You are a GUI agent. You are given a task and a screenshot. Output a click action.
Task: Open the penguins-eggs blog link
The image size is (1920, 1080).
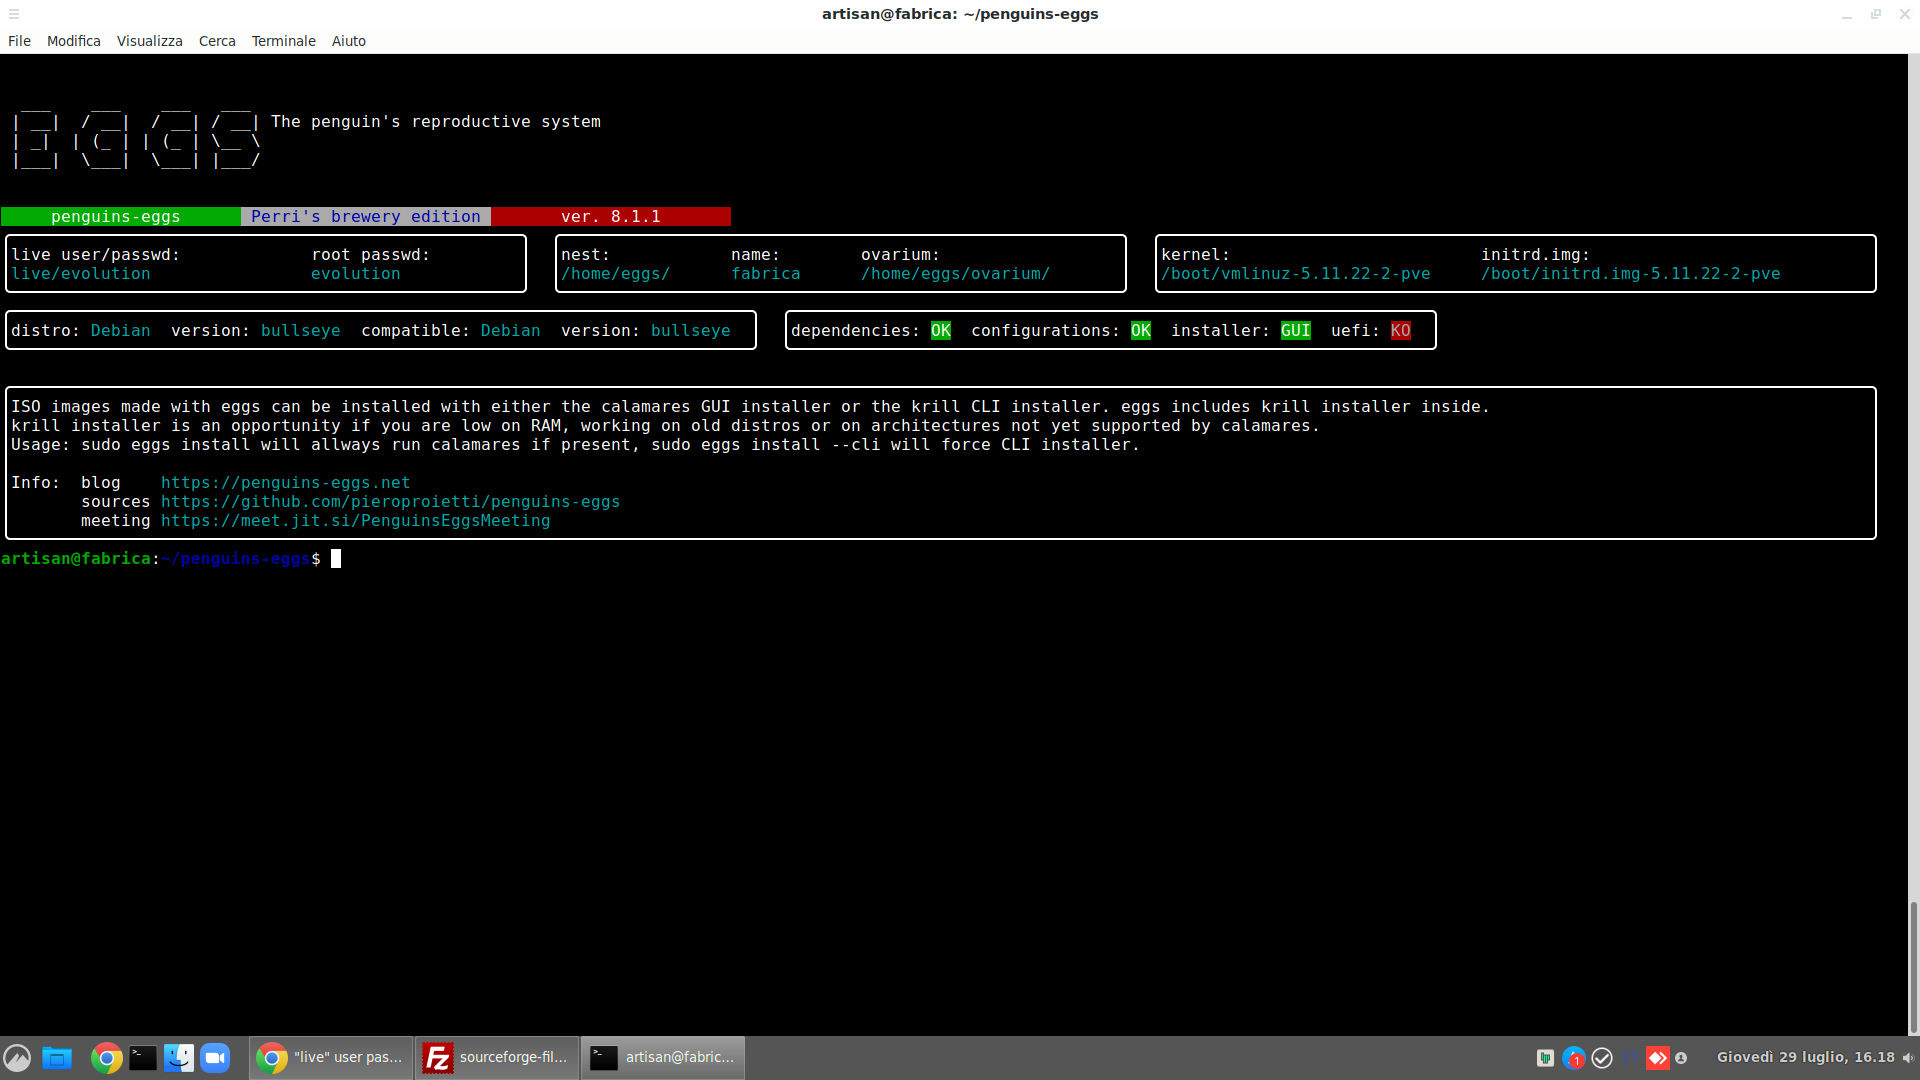[286, 482]
